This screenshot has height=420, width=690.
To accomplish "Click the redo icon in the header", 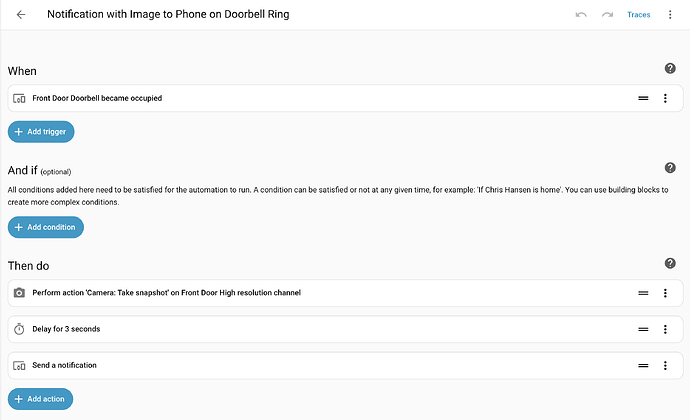I will (x=607, y=15).
